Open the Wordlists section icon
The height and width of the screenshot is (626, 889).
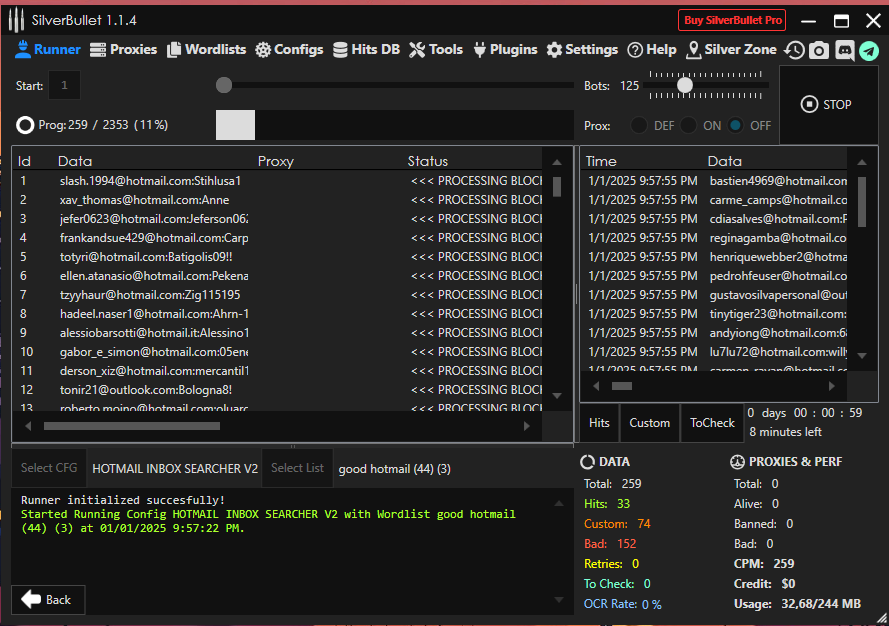pos(174,50)
